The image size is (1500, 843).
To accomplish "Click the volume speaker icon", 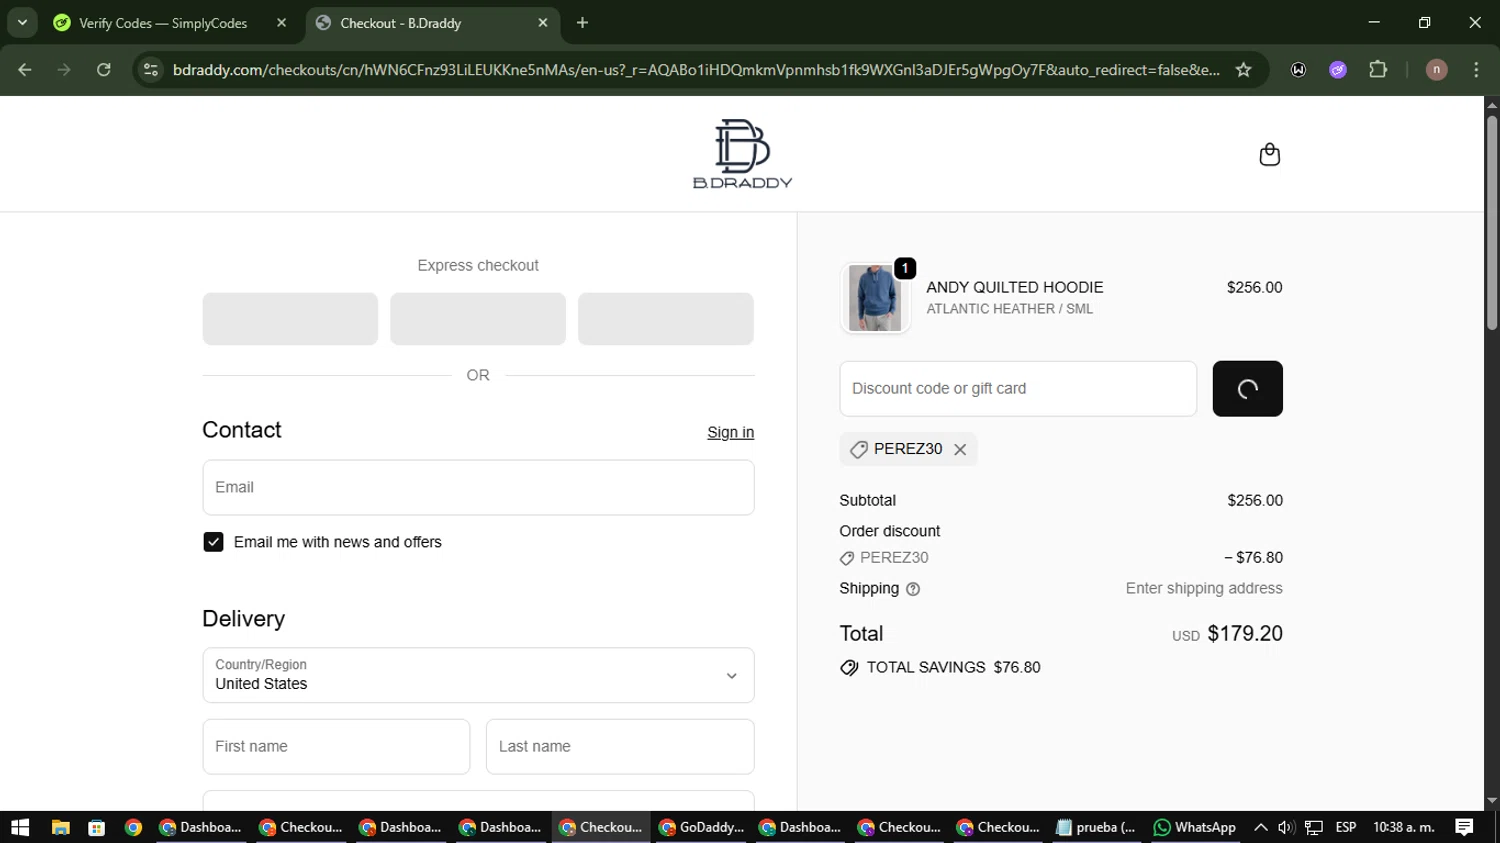I will [x=1286, y=828].
